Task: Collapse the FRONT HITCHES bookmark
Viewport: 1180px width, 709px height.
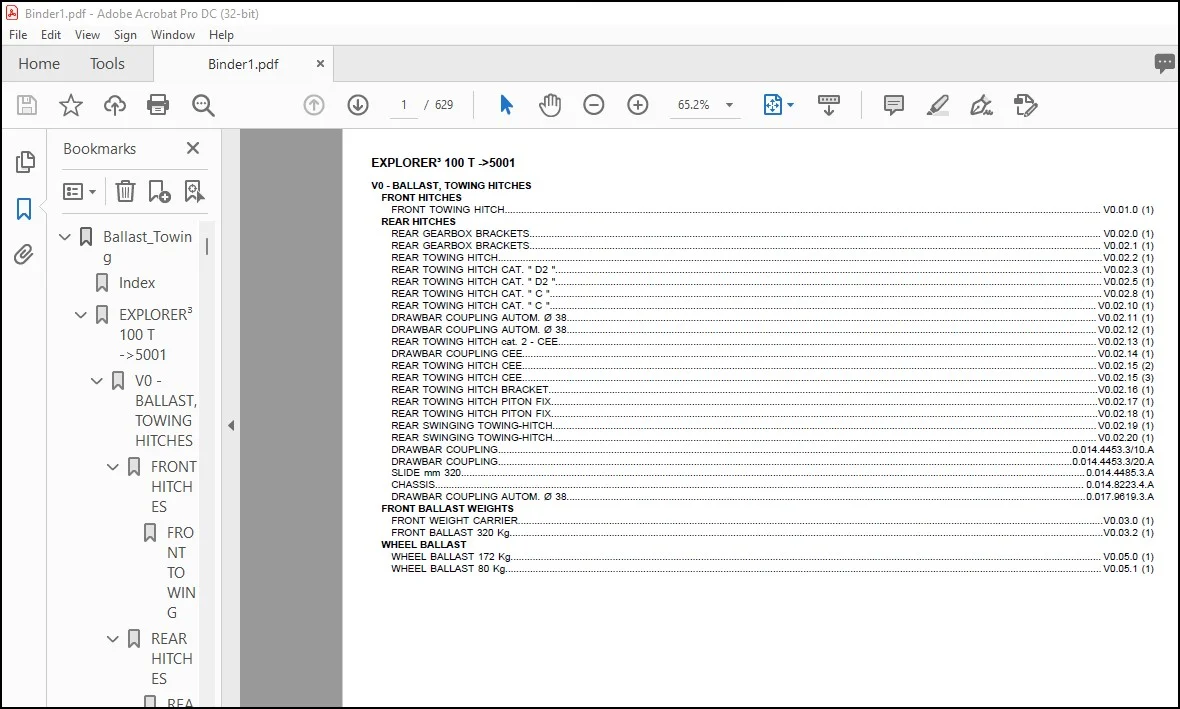Action: coord(112,467)
